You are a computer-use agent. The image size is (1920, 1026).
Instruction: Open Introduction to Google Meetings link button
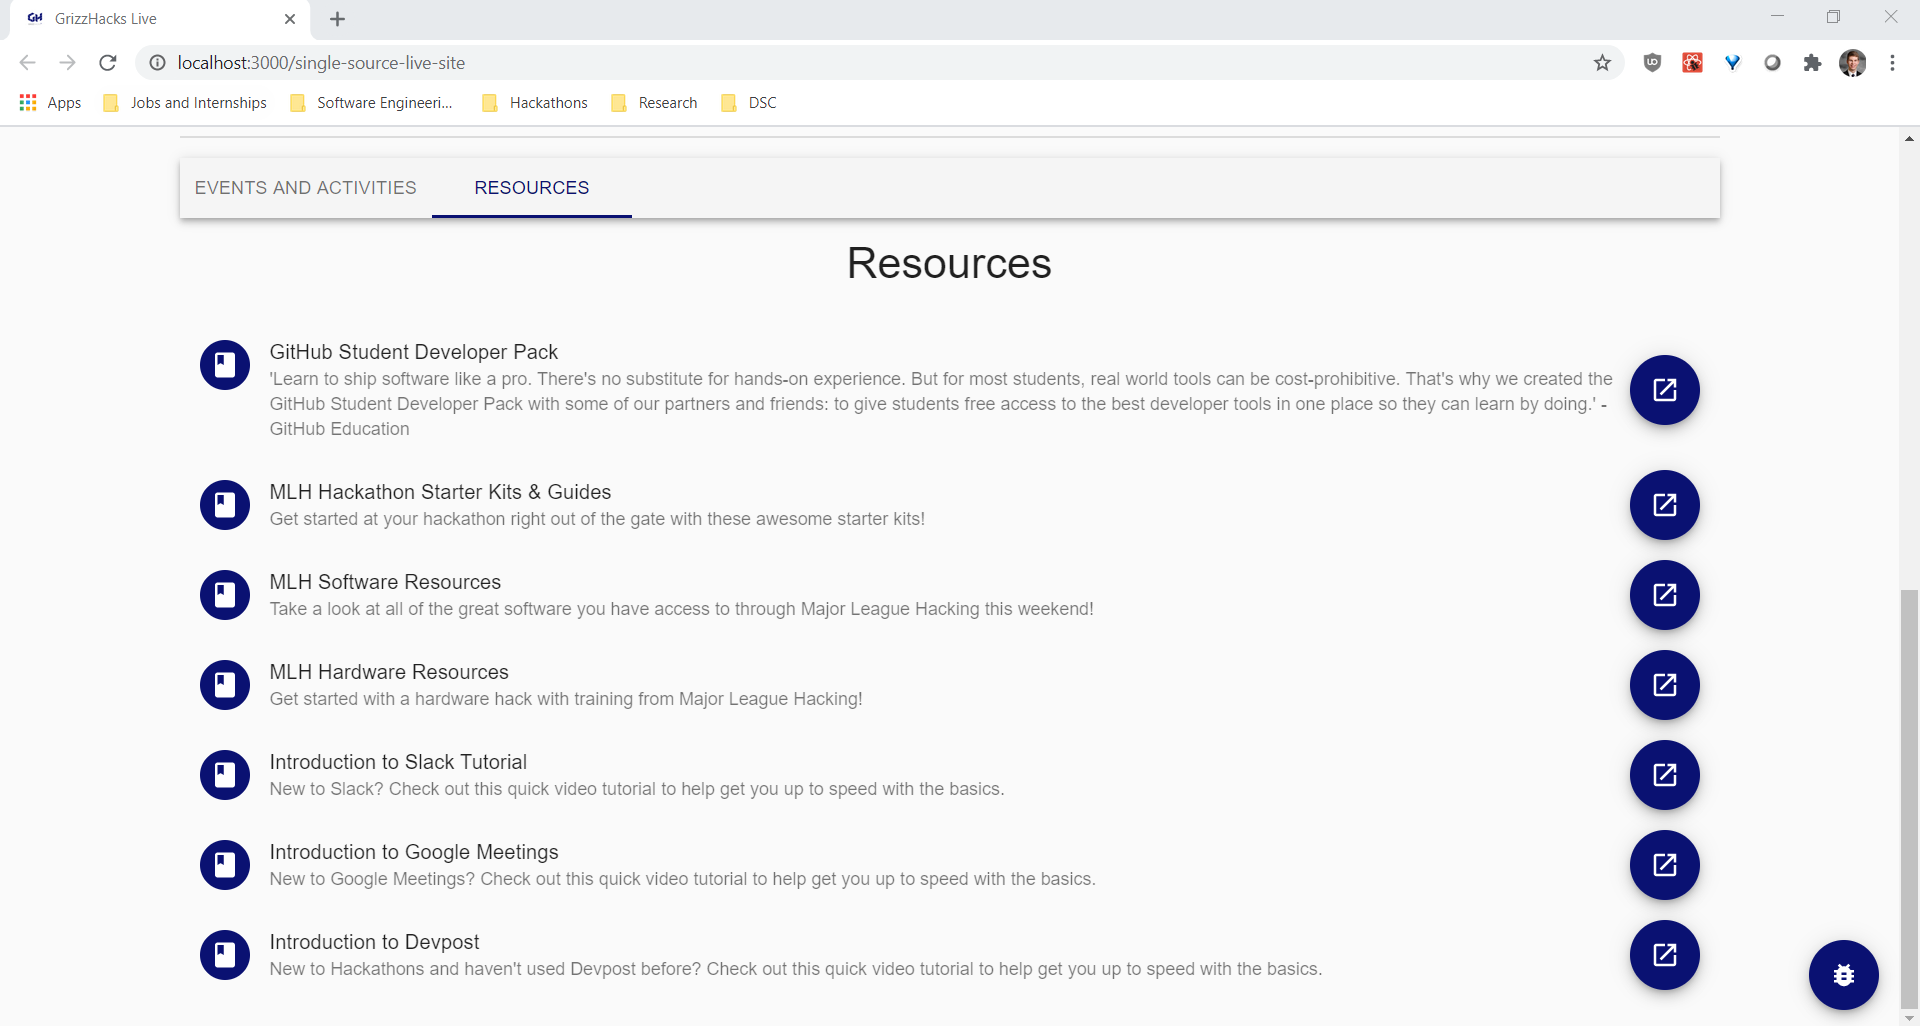1664,865
